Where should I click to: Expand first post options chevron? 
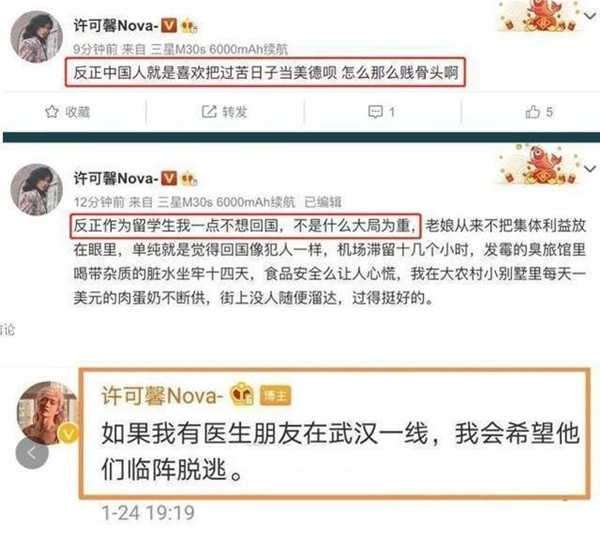pyautogui.click(x=591, y=16)
